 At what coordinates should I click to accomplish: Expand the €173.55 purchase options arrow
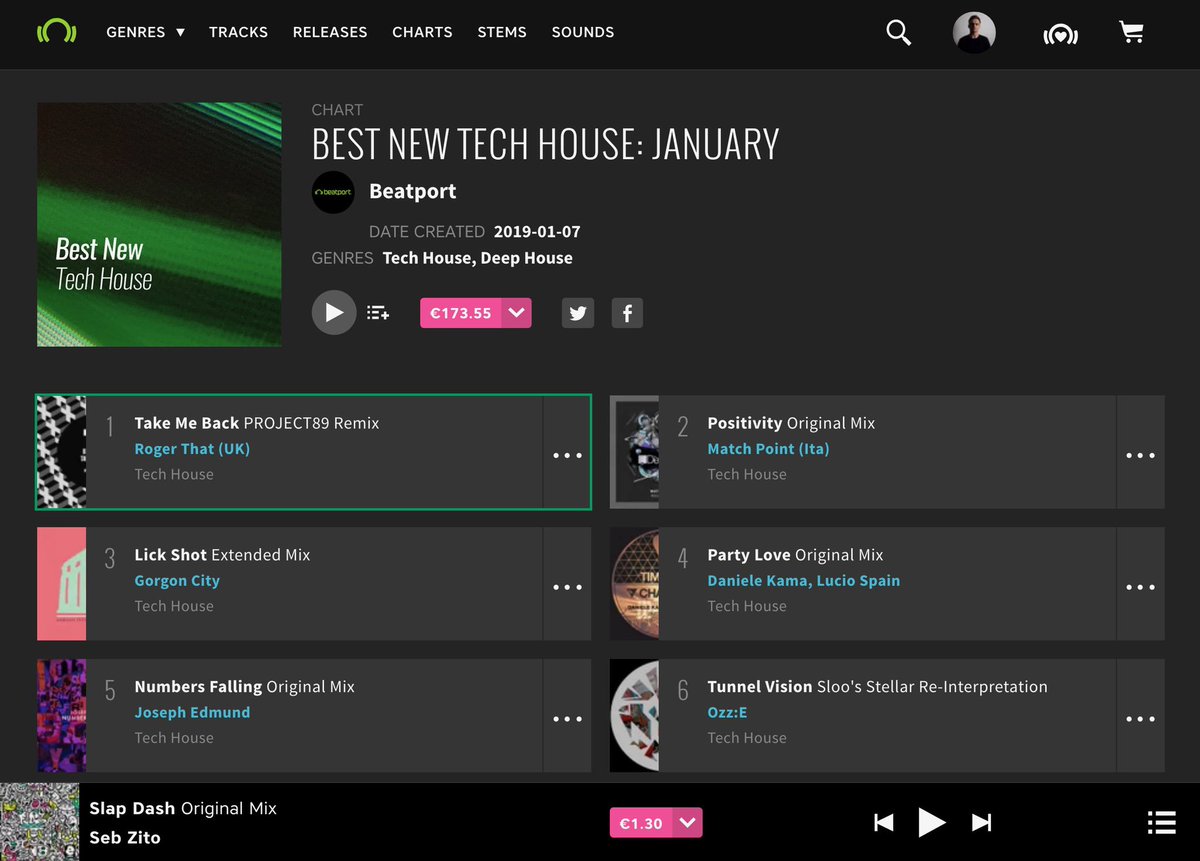click(x=516, y=313)
